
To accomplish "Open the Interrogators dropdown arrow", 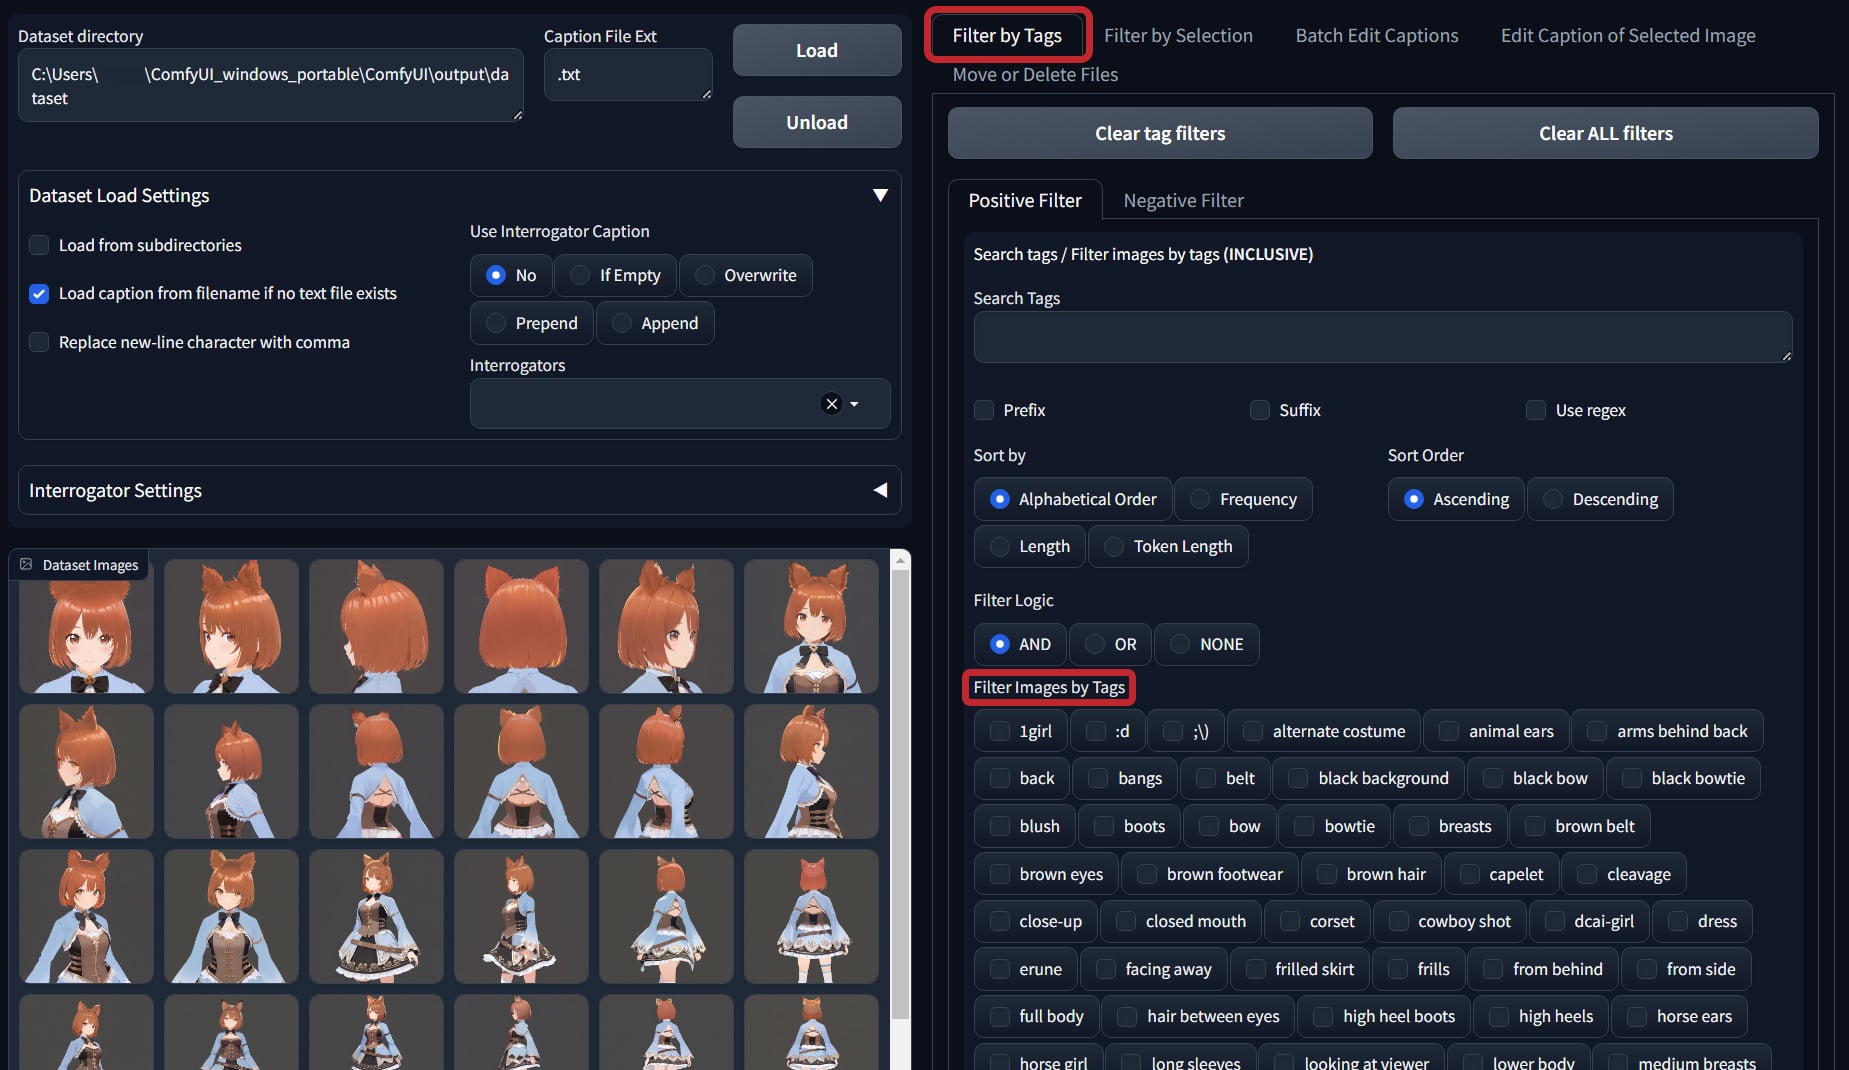I will click(x=855, y=404).
